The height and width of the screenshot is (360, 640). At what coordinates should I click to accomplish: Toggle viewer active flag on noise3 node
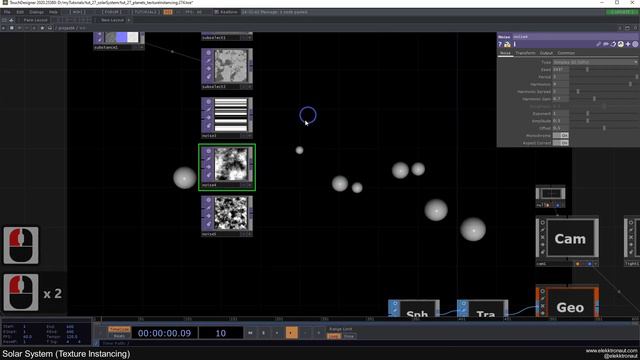pos(208,102)
